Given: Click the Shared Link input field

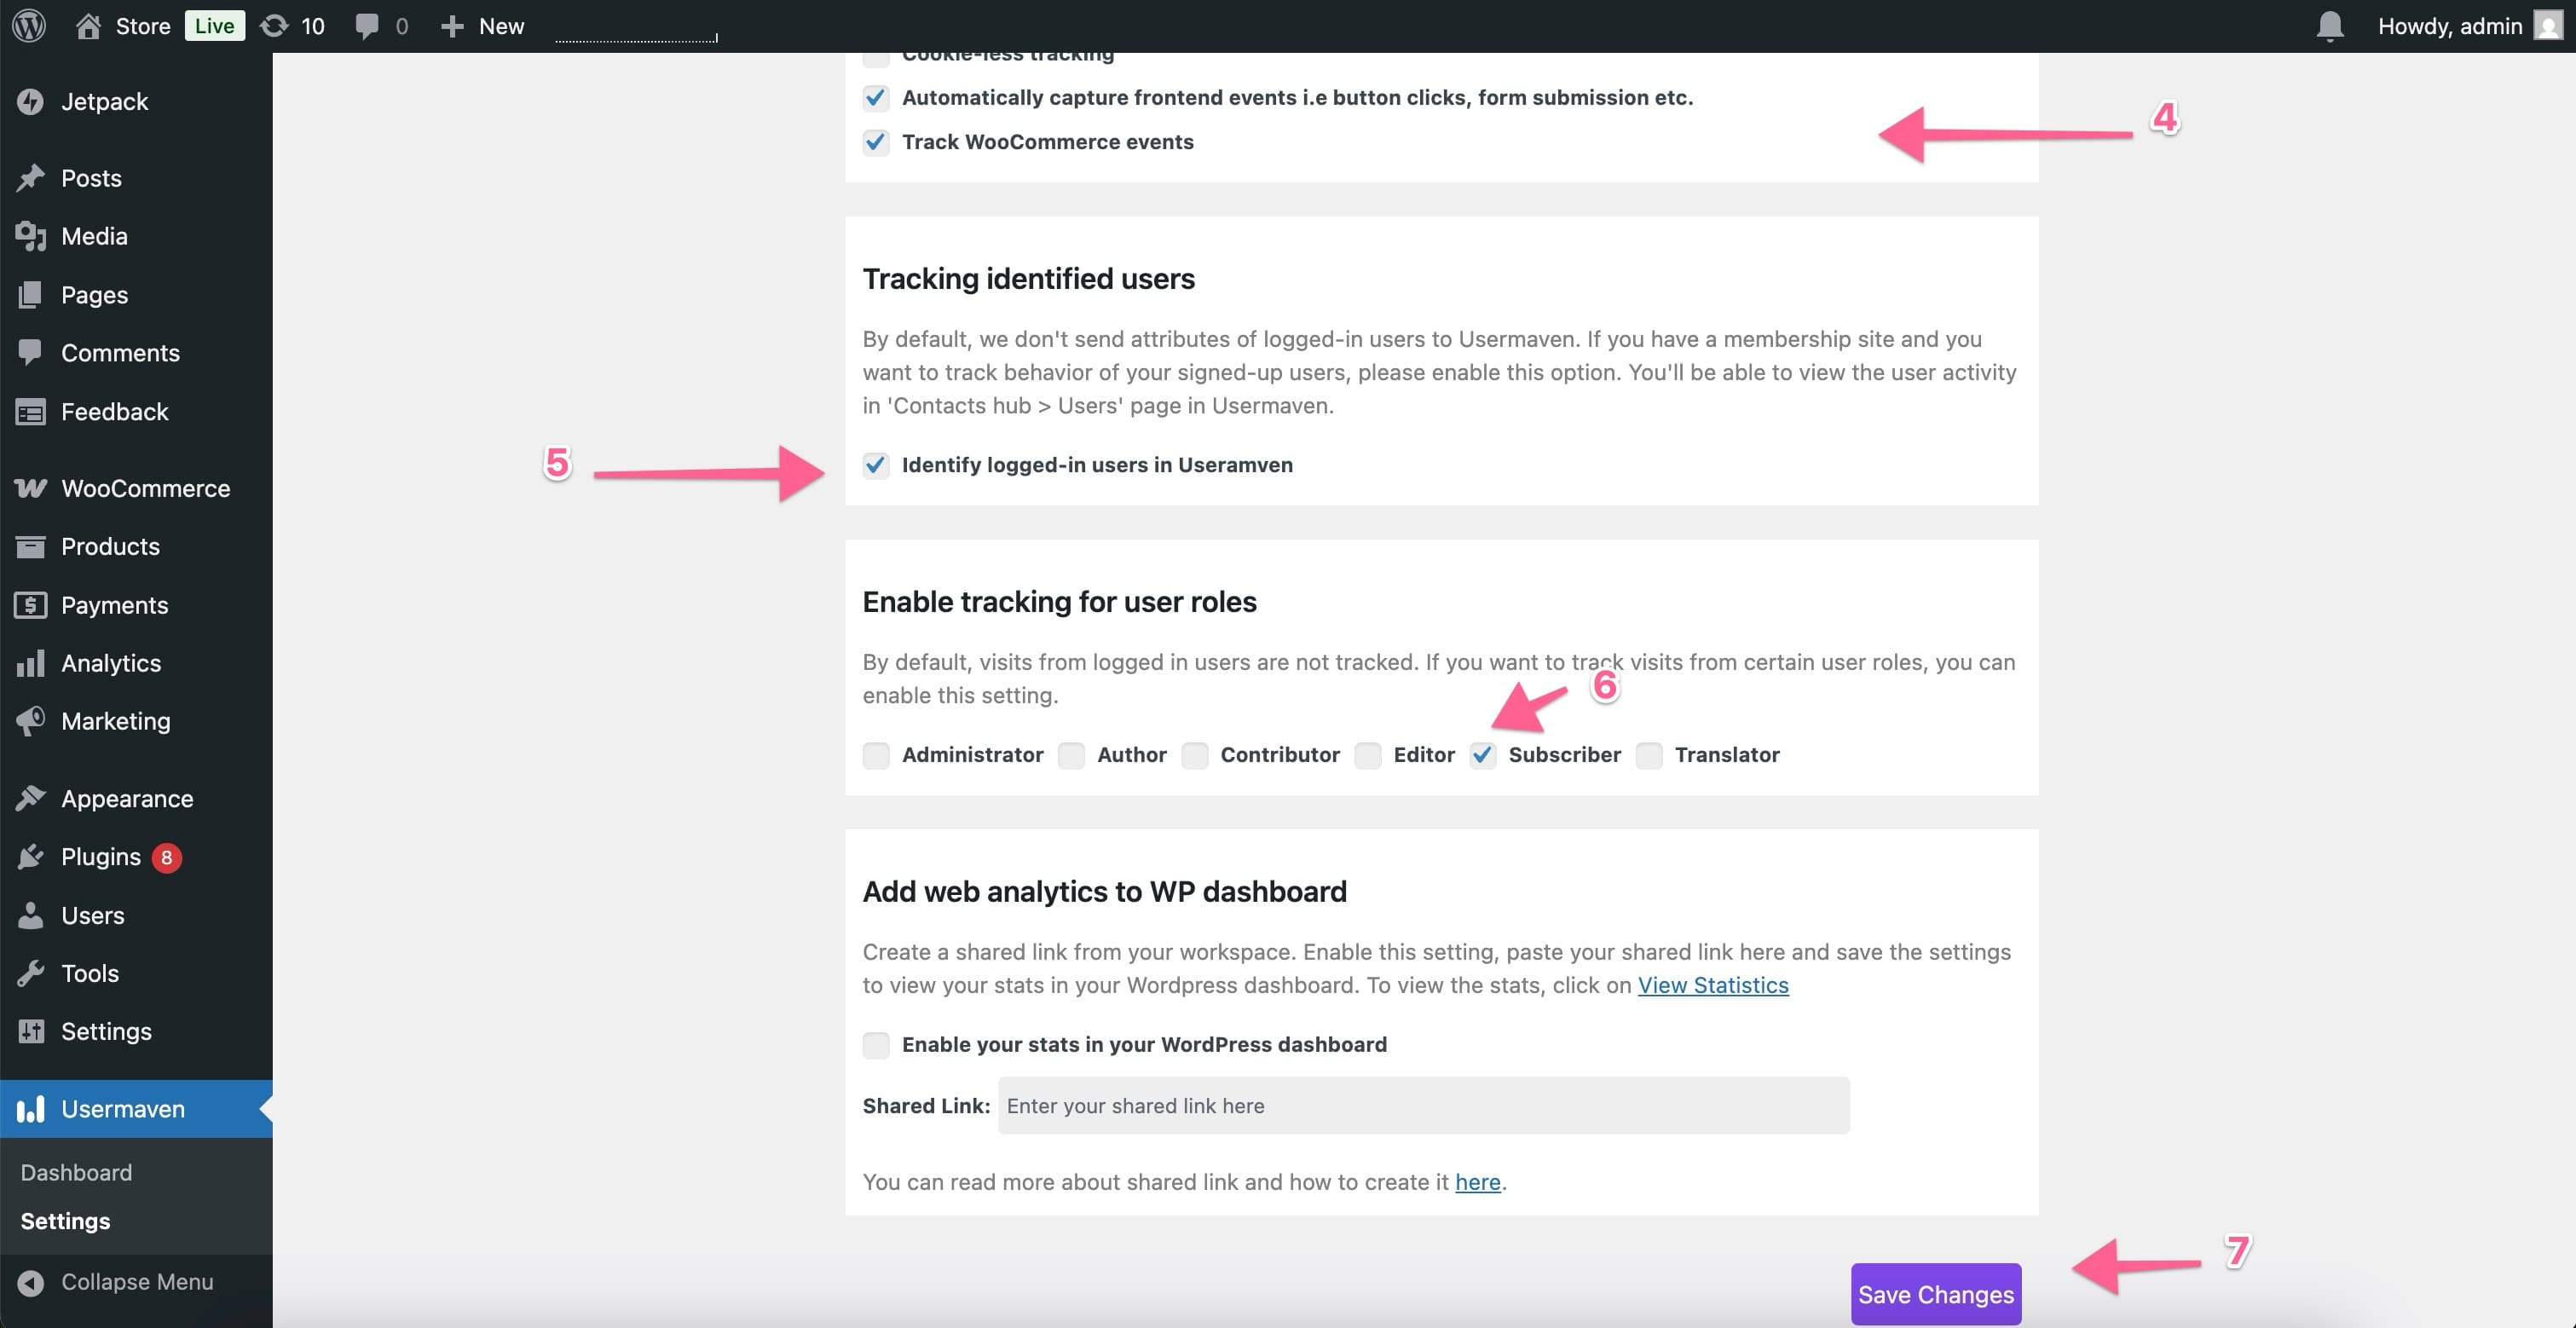Looking at the screenshot, I should 1423,1106.
